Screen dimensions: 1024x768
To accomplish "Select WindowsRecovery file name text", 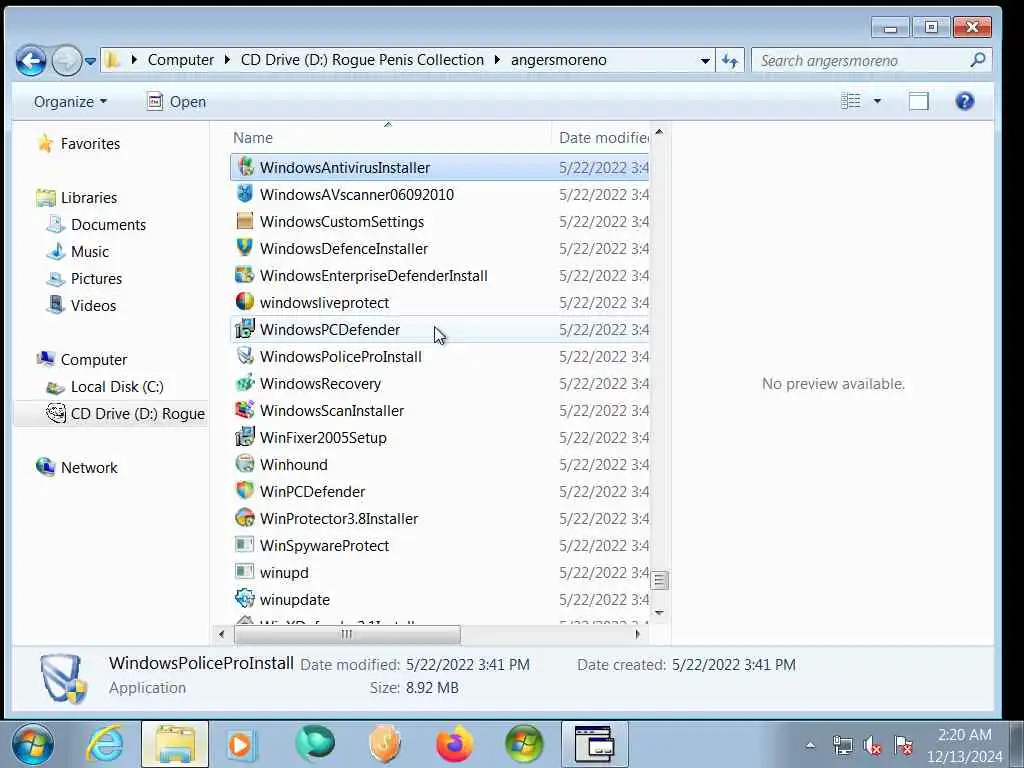I will coord(320,383).
